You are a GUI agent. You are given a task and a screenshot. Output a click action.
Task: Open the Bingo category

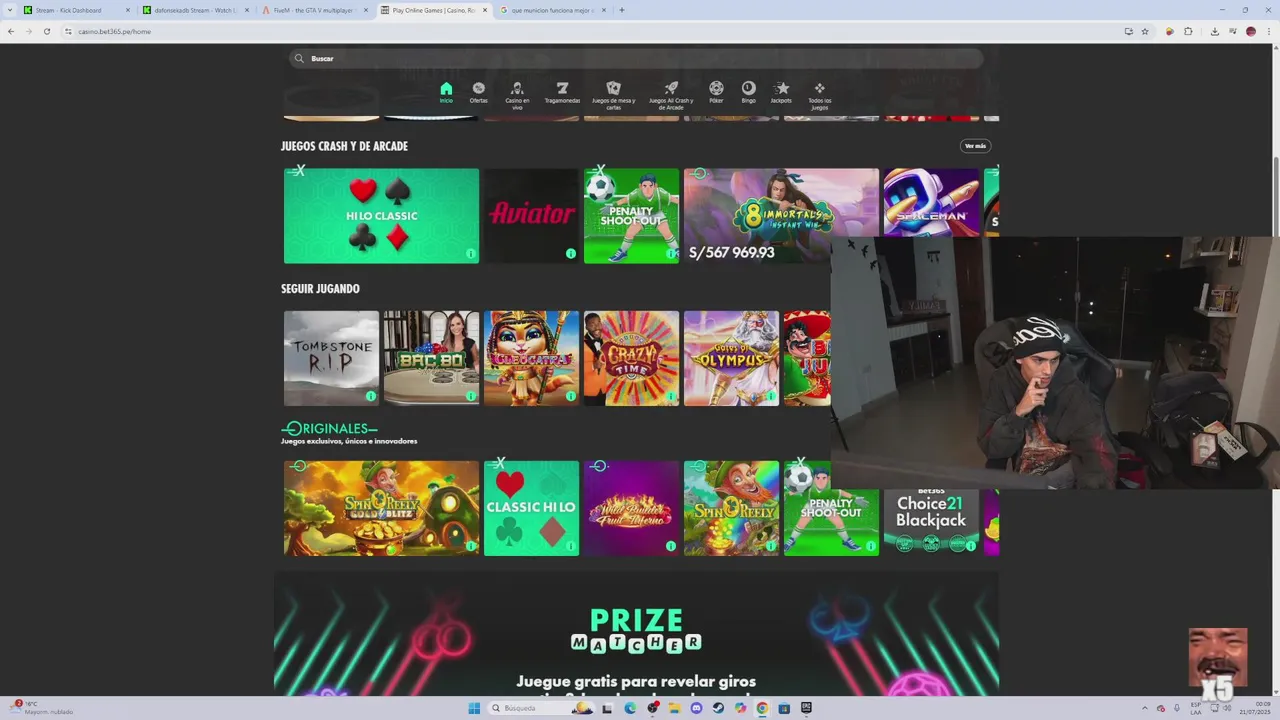coord(749,92)
